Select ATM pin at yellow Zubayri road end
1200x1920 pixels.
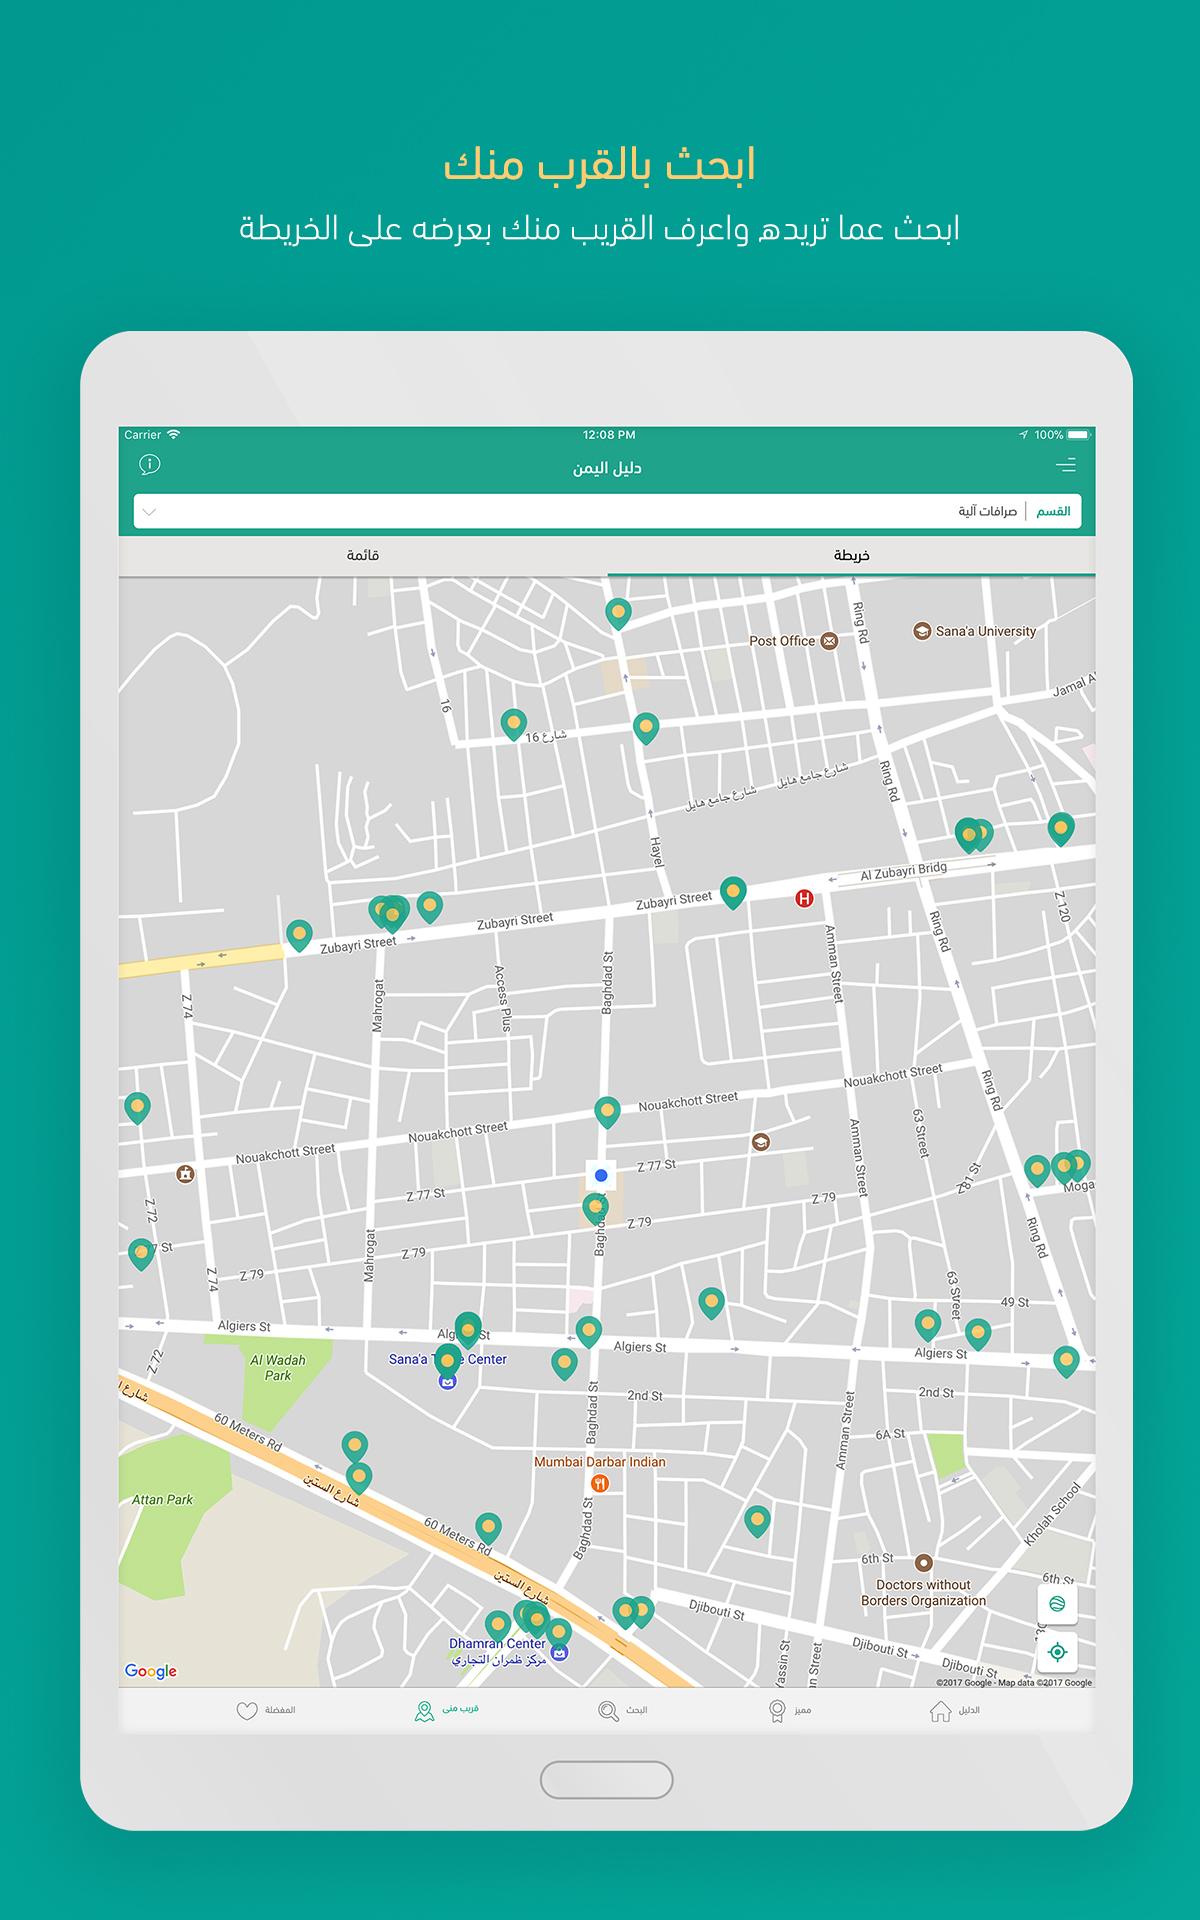coord(299,936)
